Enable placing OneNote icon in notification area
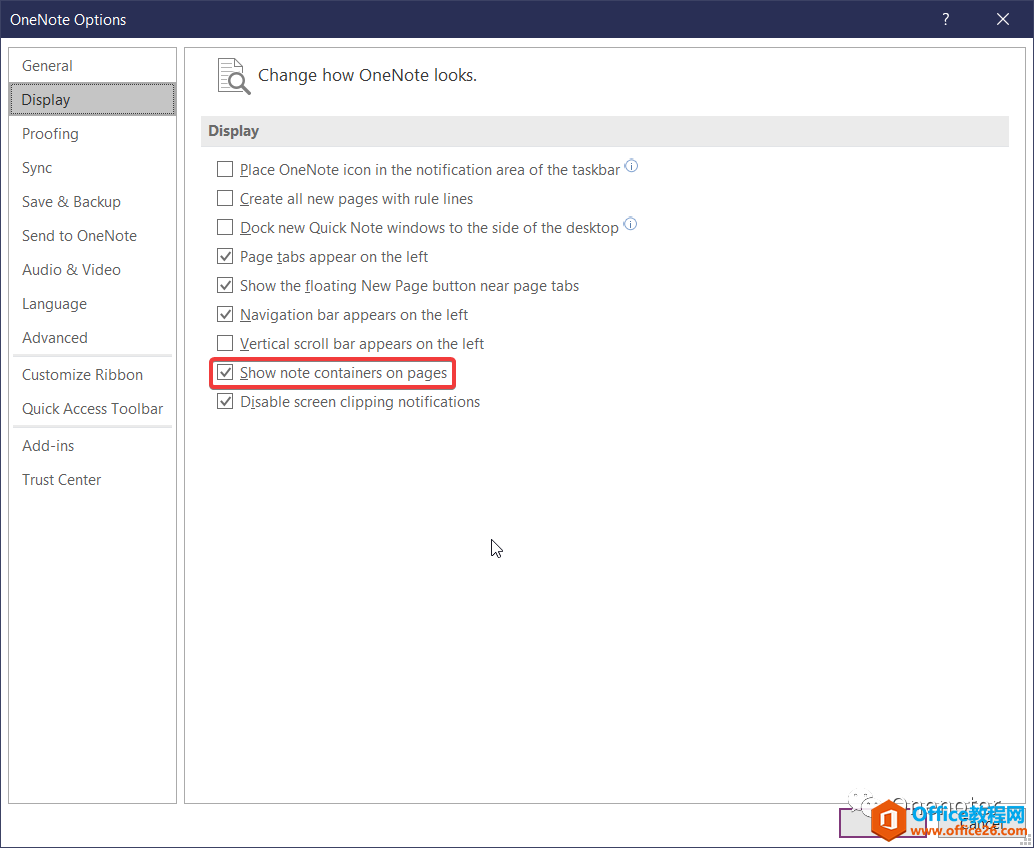The height and width of the screenshot is (848, 1034). click(225, 168)
